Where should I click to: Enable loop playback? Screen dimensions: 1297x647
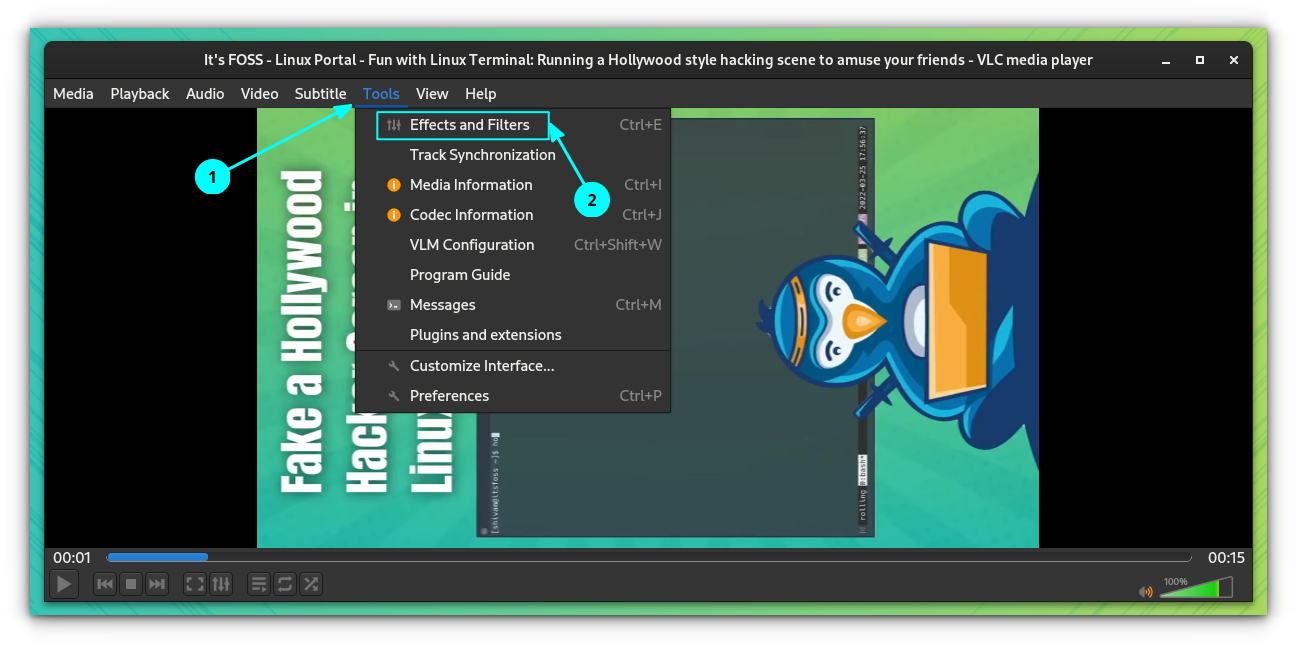[x=285, y=583]
